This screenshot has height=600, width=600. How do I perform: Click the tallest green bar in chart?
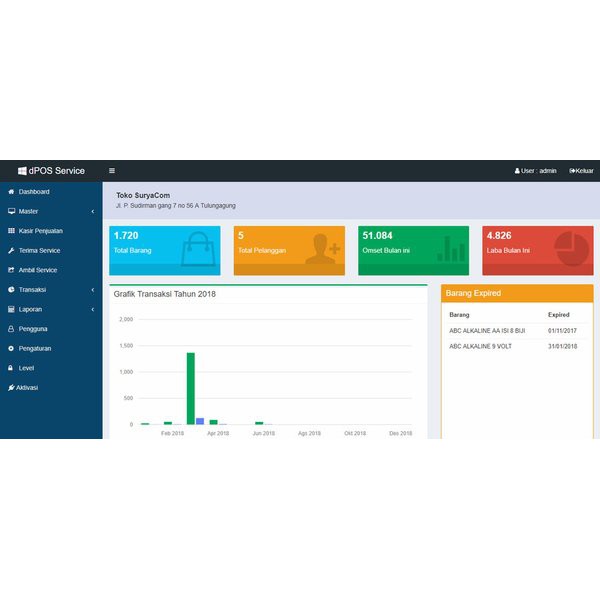pyautogui.click(x=191, y=388)
